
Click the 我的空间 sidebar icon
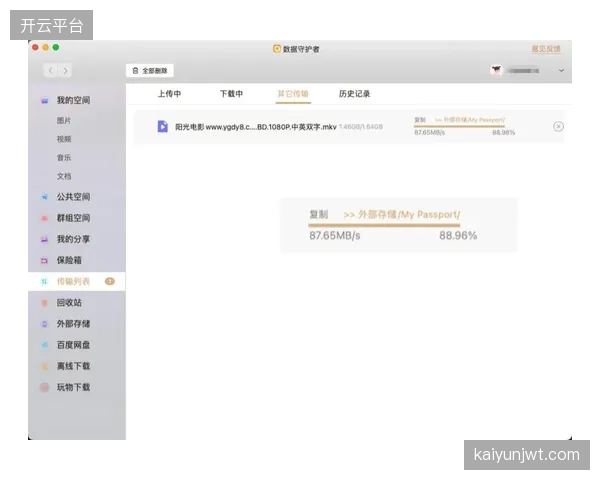pyautogui.click(x=45, y=101)
